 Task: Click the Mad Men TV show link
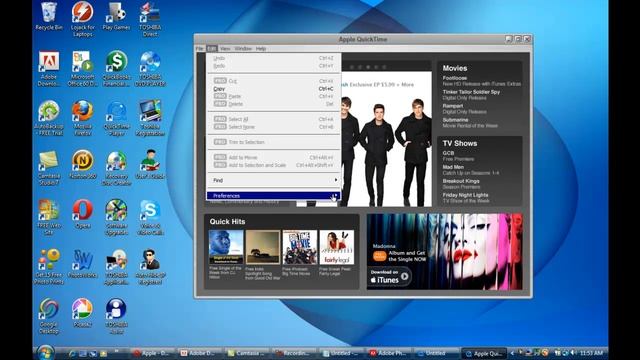click(453, 167)
